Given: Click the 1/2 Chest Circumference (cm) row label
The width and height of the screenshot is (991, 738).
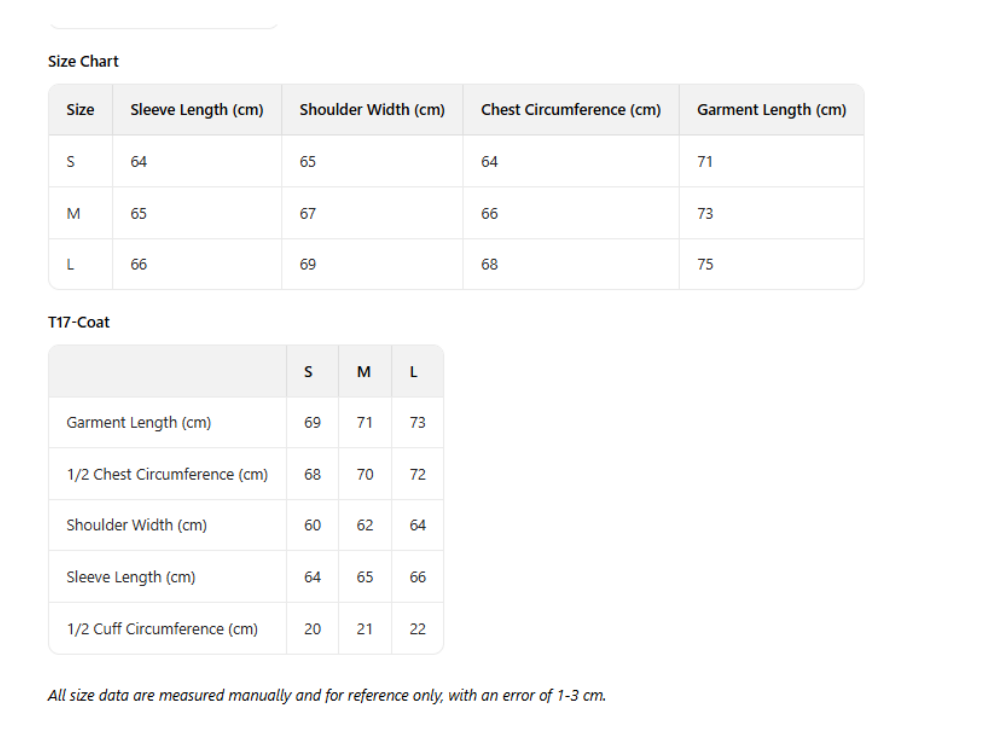Looking at the screenshot, I should click(x=167, y=474).
